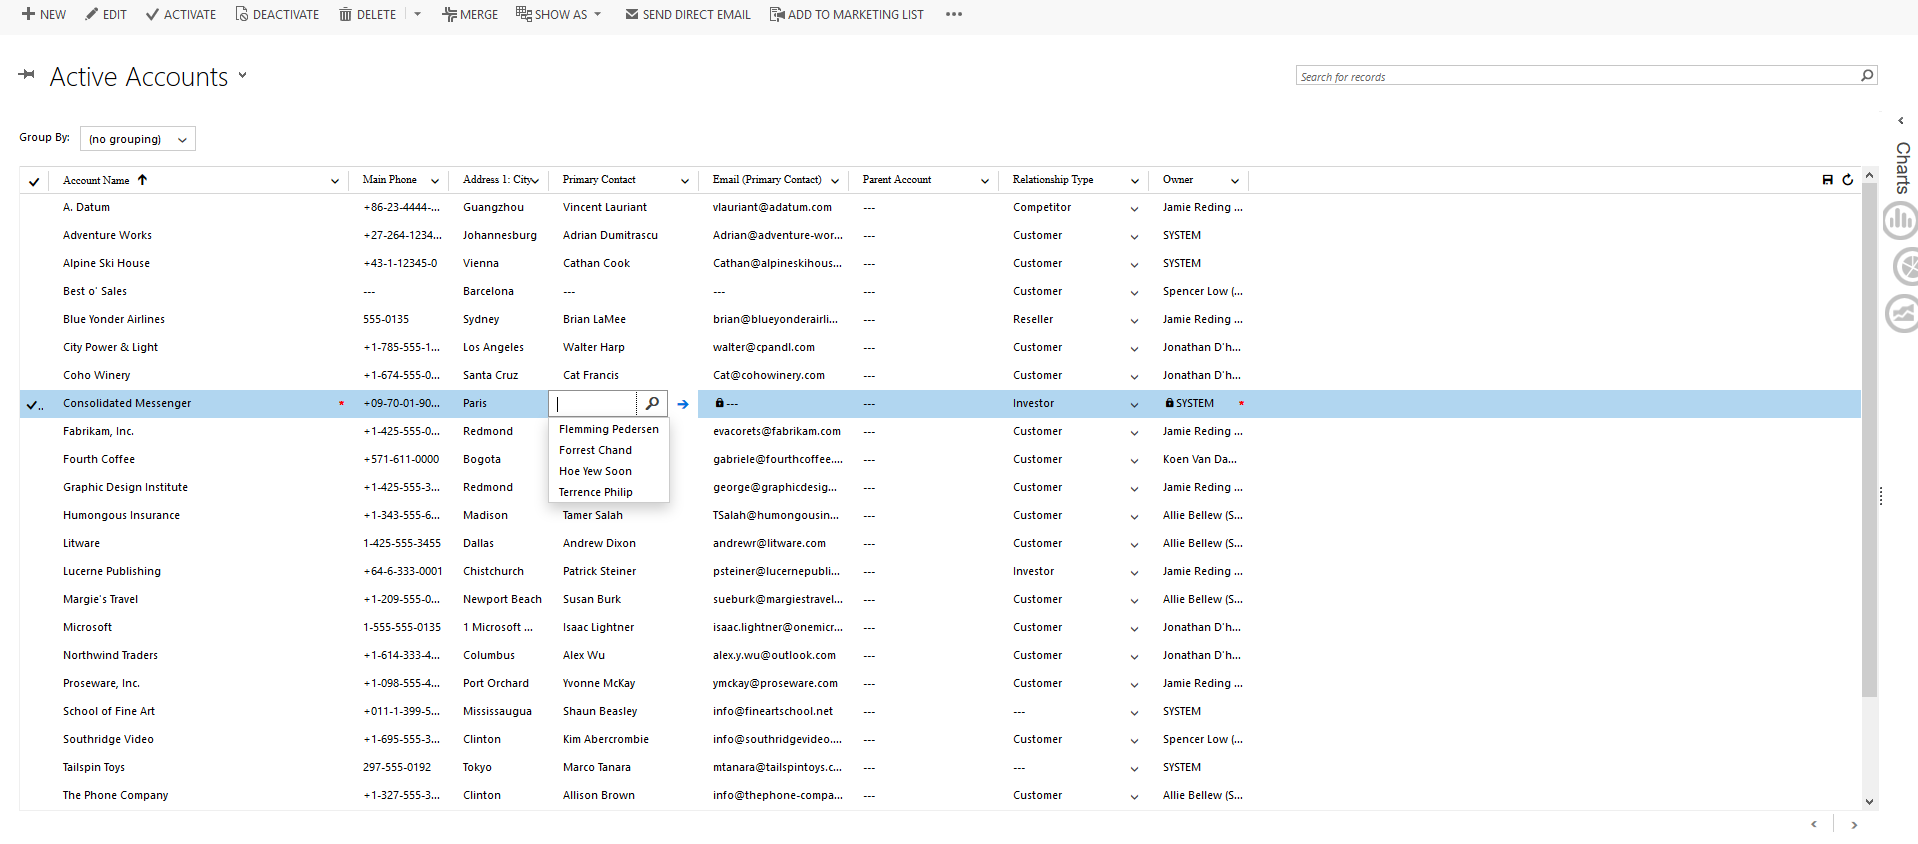Click the search magnifier in the records search box
Screen dimensions: 1918x844
coord(1866,76)
